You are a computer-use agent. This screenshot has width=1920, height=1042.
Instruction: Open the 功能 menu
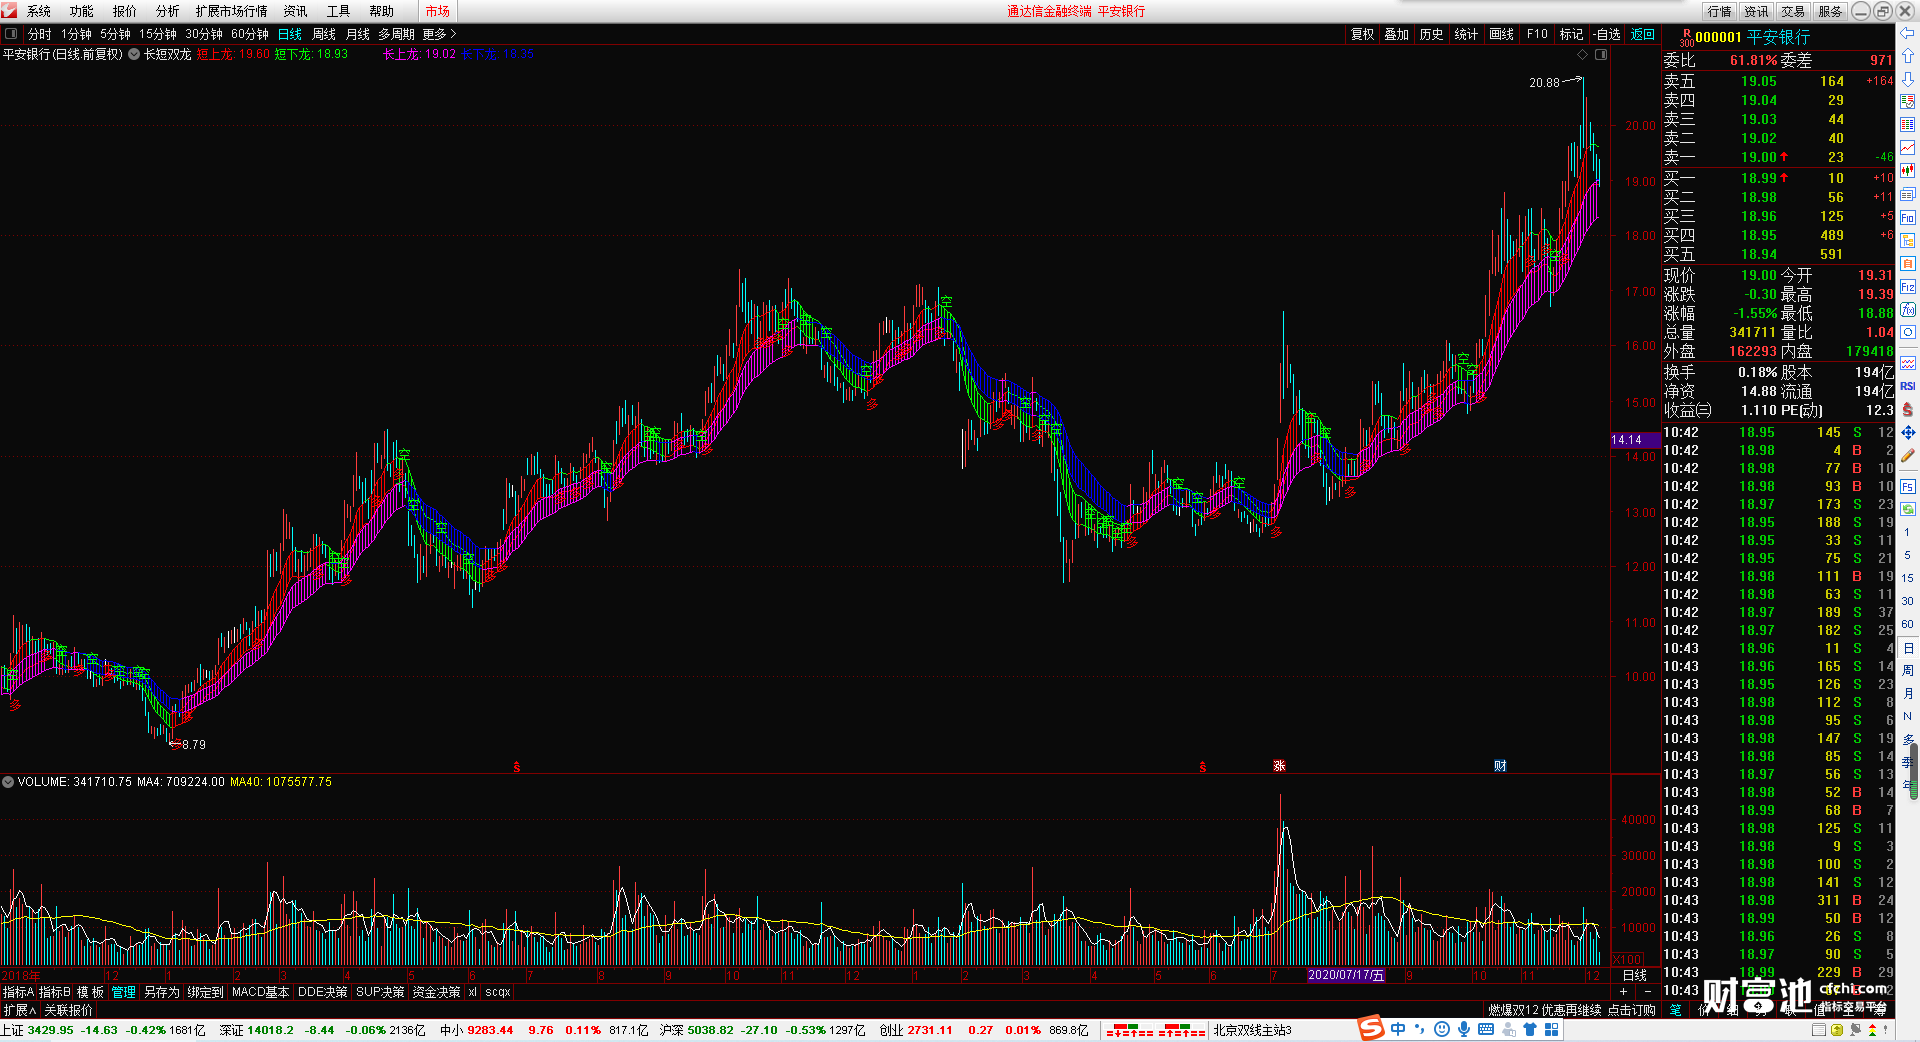click(x=82, y=11)
